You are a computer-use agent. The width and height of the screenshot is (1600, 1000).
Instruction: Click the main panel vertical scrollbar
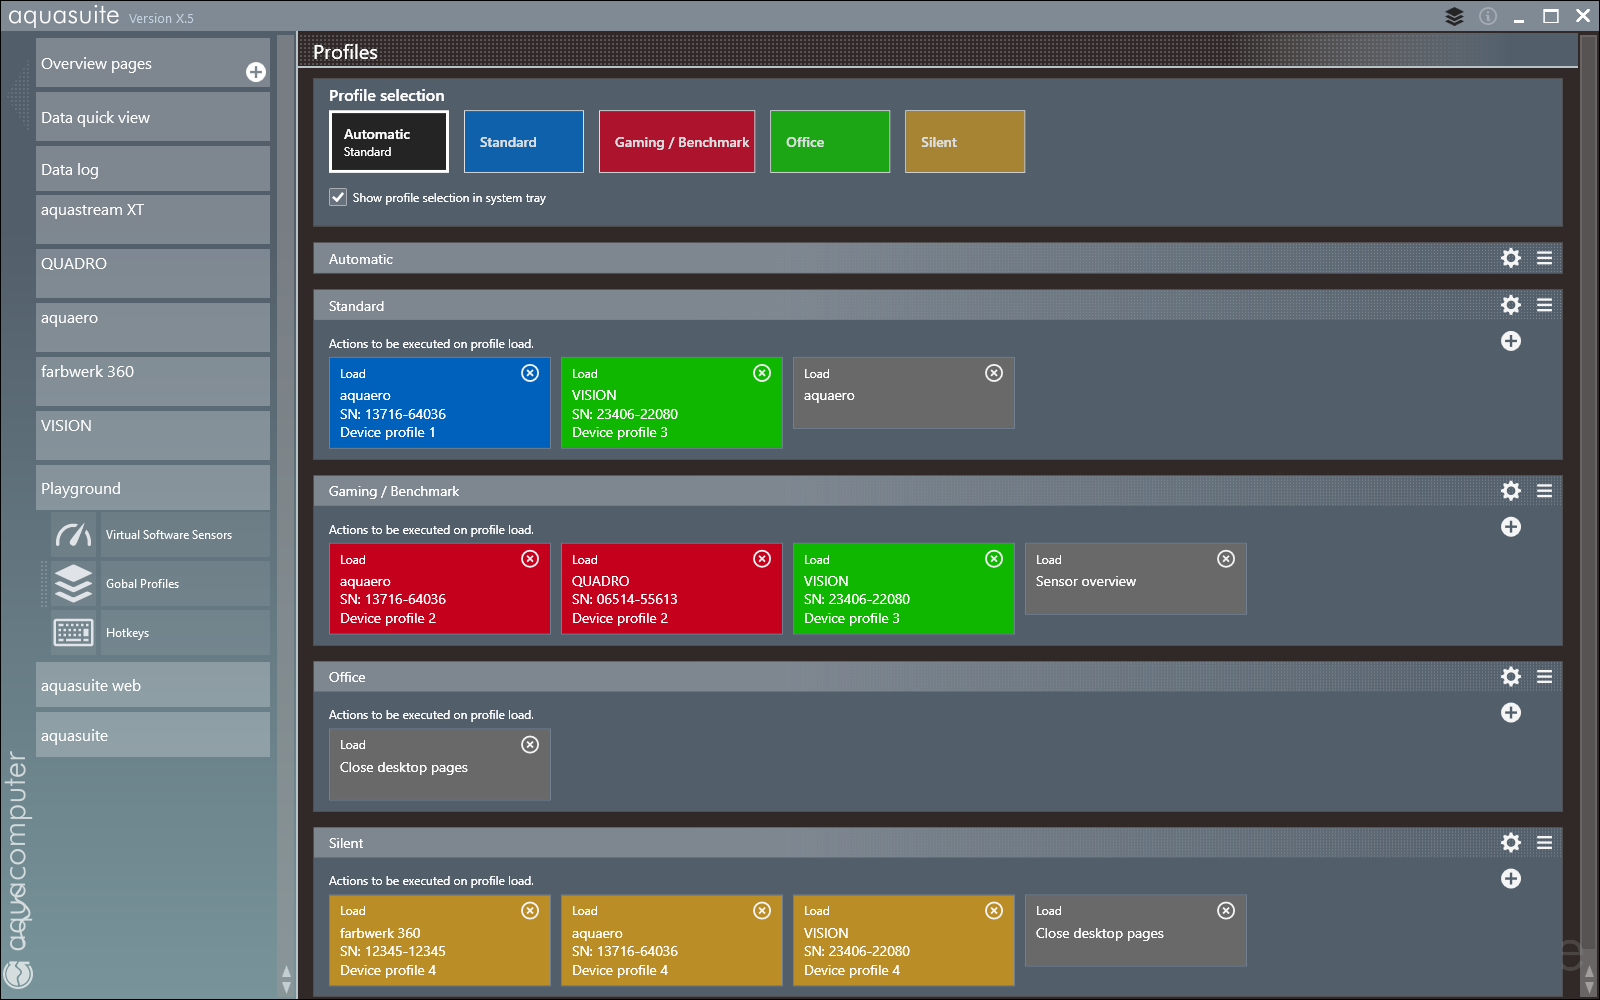click(x=1589, y=515)
